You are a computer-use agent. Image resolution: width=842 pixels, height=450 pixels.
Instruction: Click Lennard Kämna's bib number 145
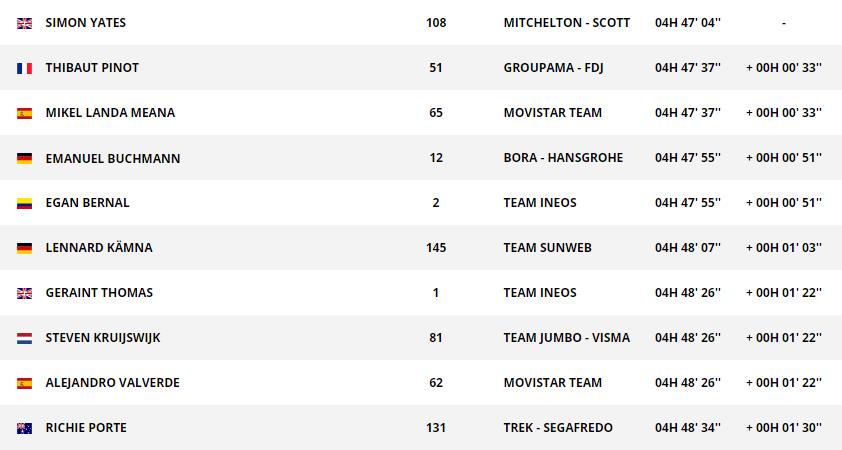pos(436,248)
